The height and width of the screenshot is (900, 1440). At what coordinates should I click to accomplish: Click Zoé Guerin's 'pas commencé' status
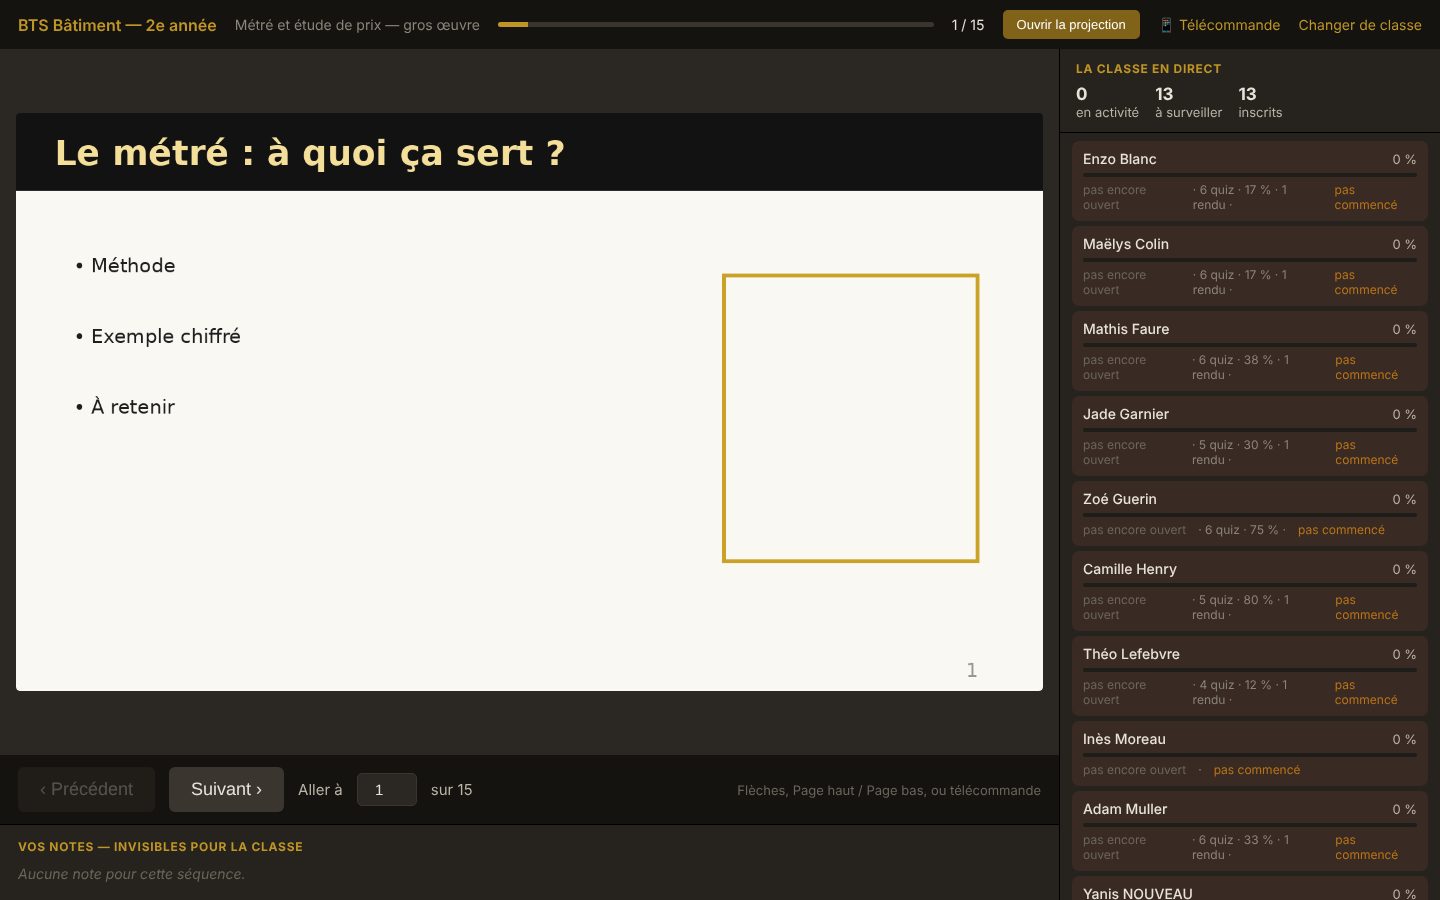pyautogui.click(x=1341, y=530)
